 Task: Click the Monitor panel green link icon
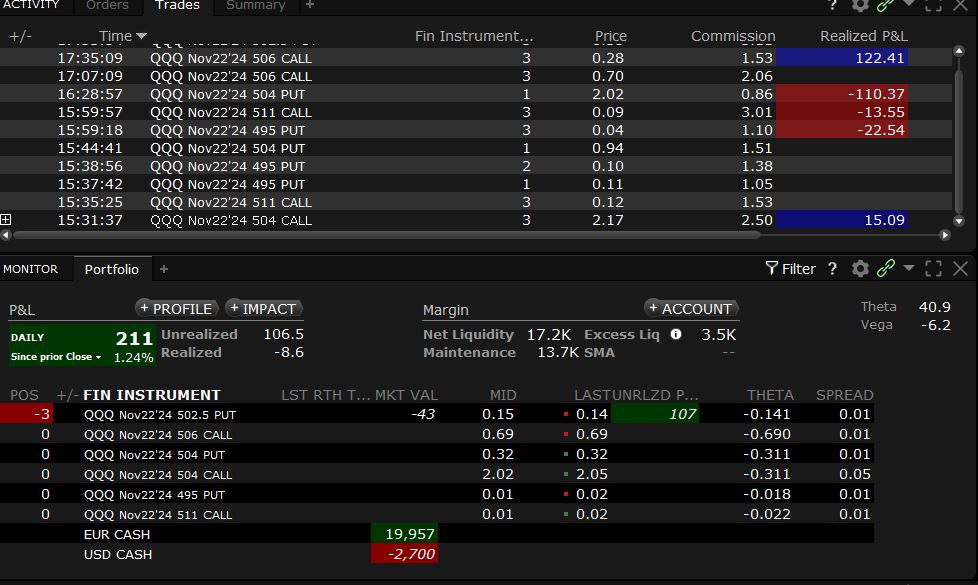886,268
